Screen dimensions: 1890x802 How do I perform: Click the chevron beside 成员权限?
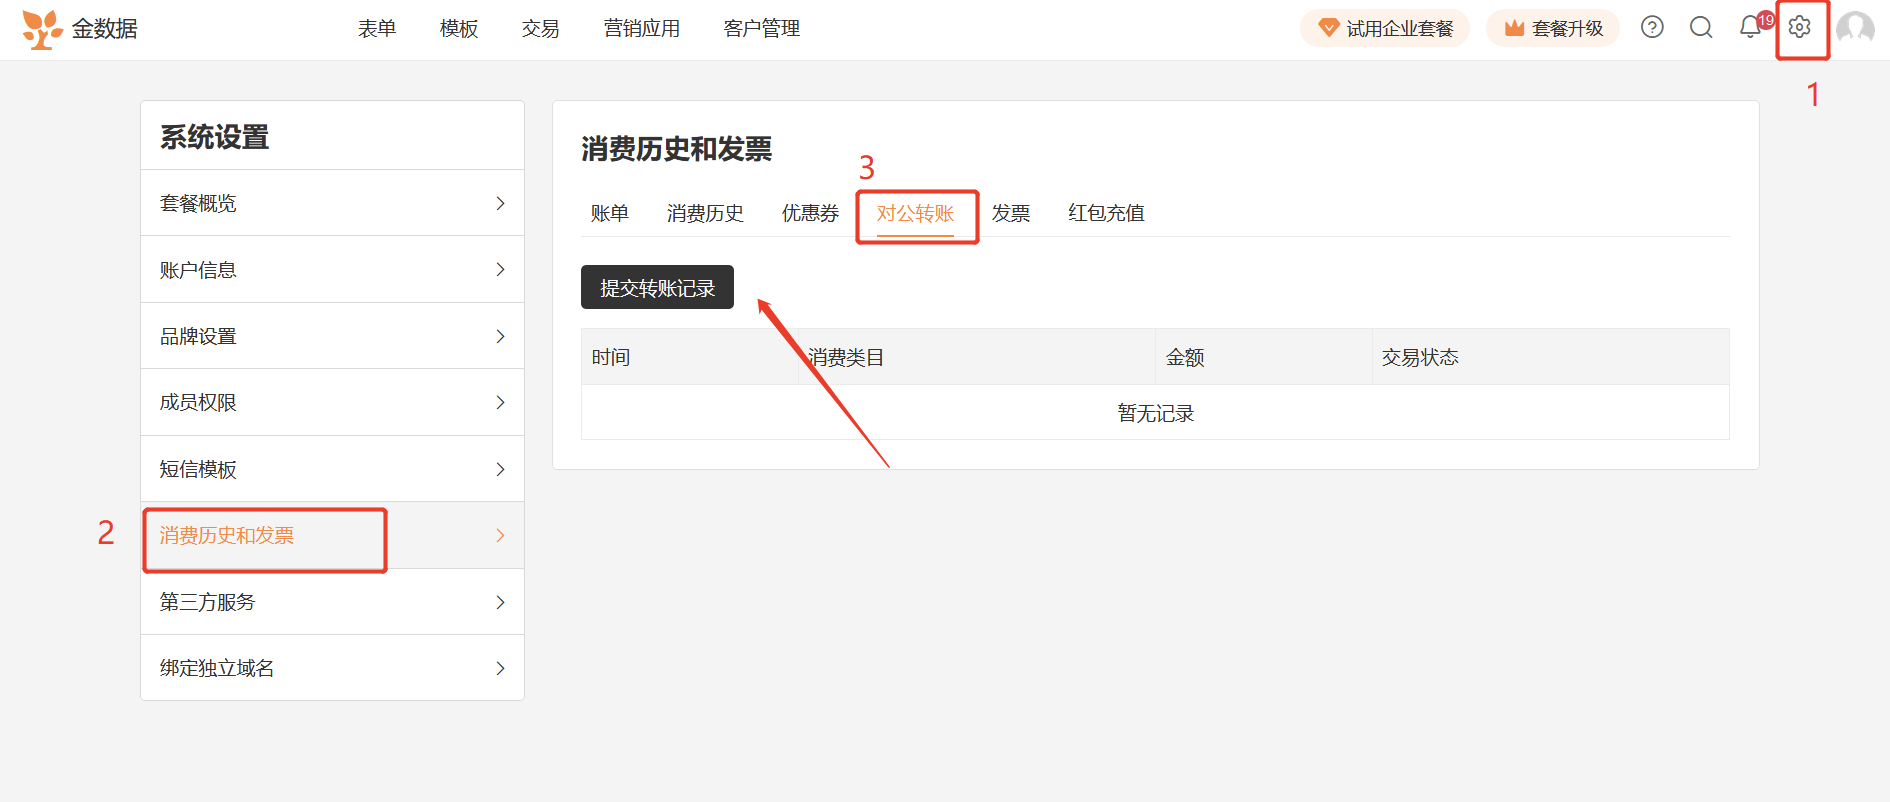(x=501, y=402)
